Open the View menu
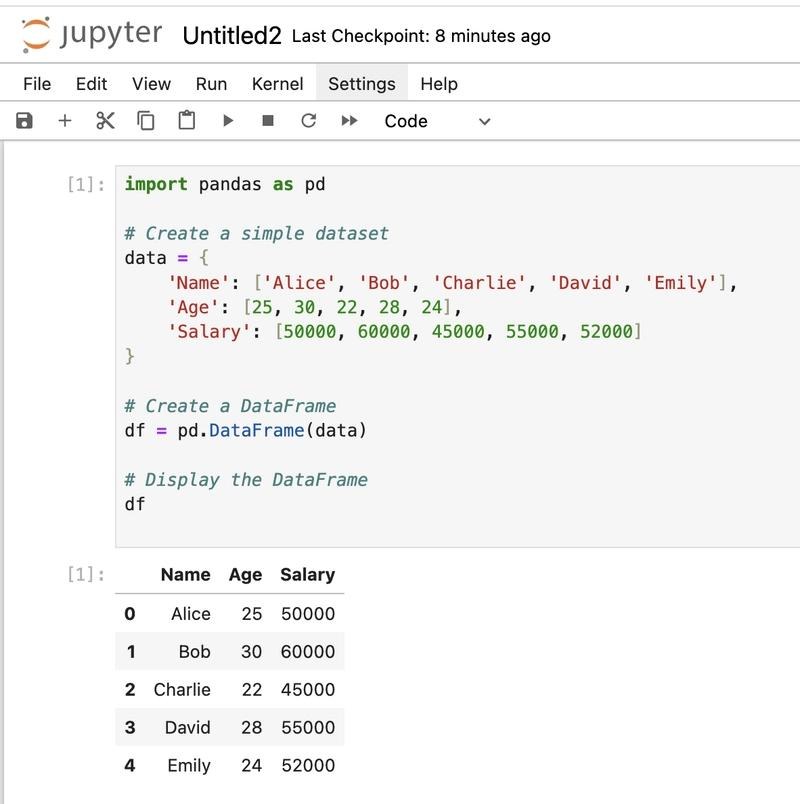Image resolution: width=800 pixels, height=804 pixels. click(151, 84)
